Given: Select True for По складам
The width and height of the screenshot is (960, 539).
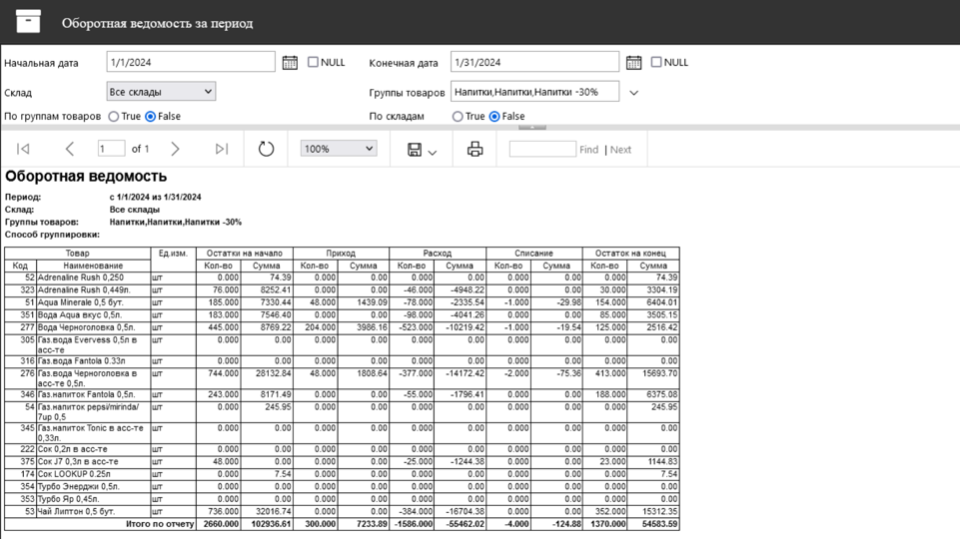Looking at the screenshot, I should (458, 116).
